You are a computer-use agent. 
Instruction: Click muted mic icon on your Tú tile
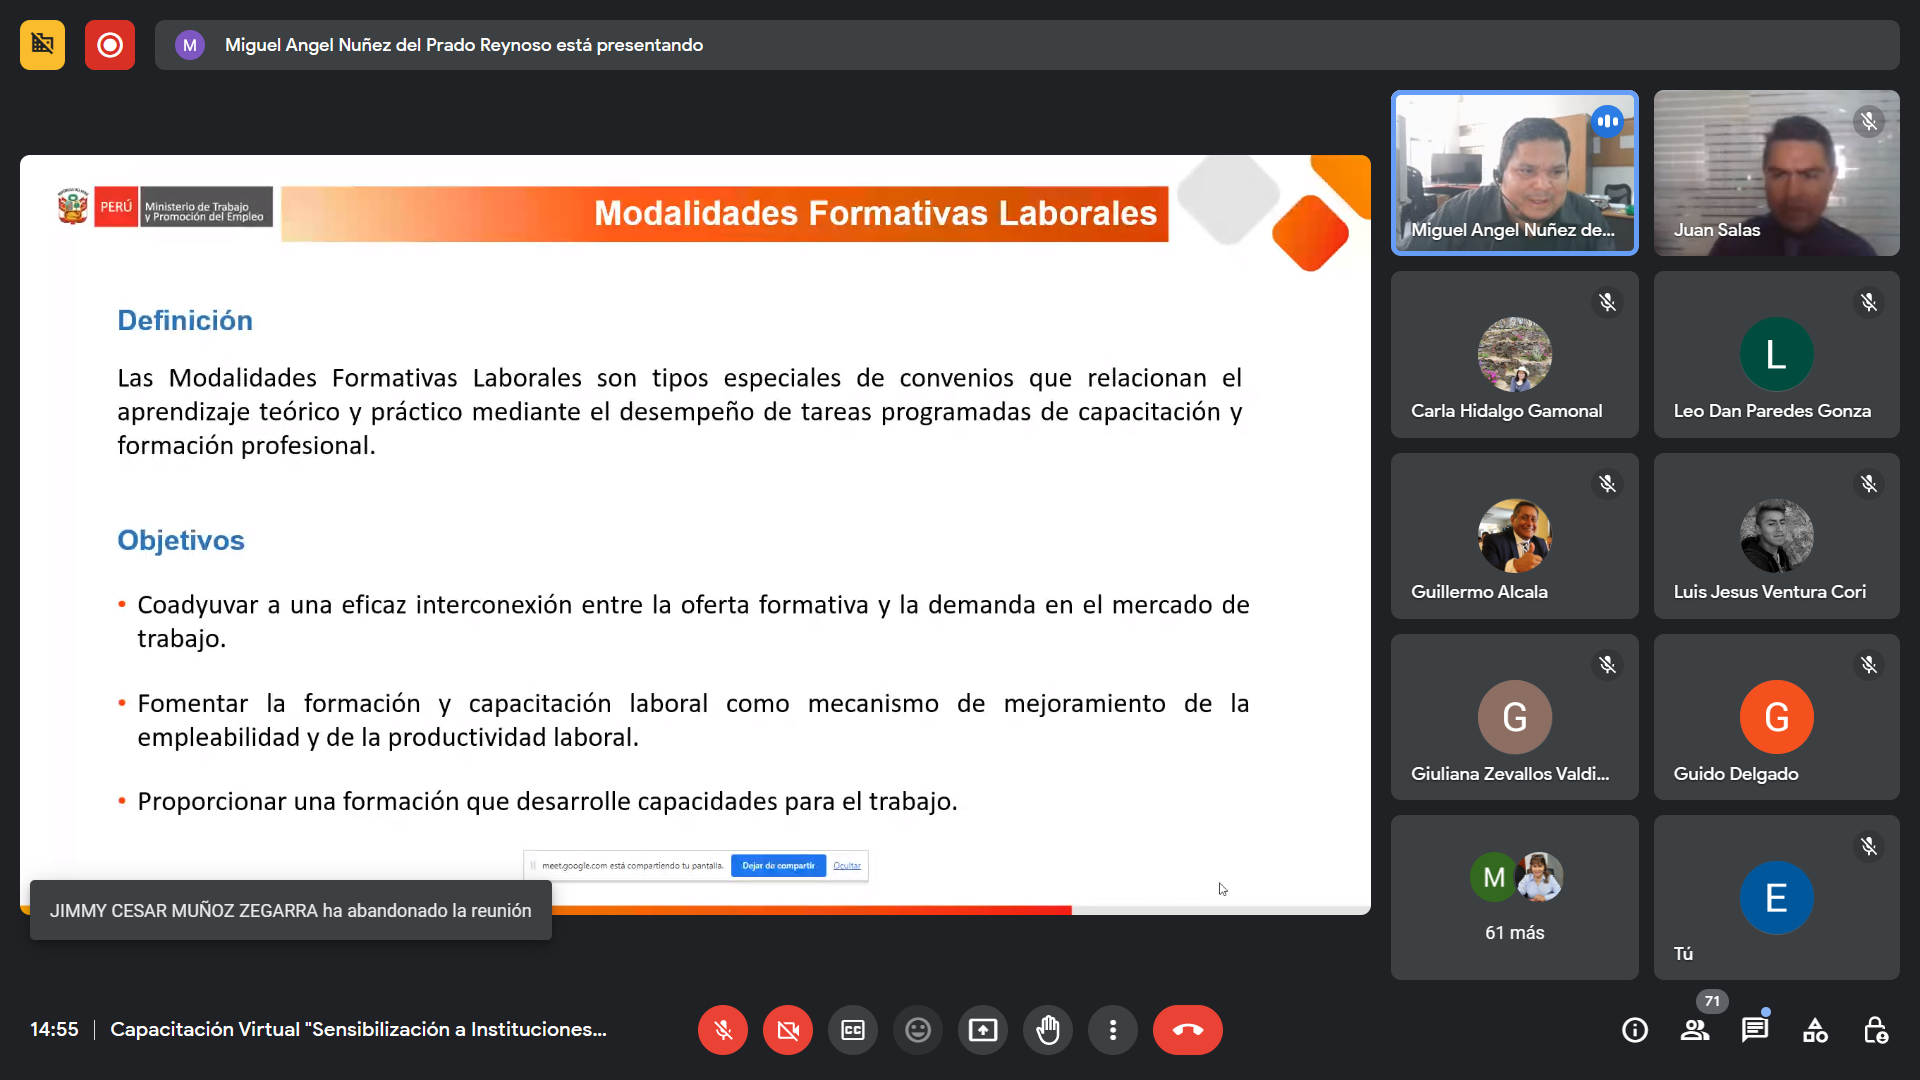[x=1869, y=847]
